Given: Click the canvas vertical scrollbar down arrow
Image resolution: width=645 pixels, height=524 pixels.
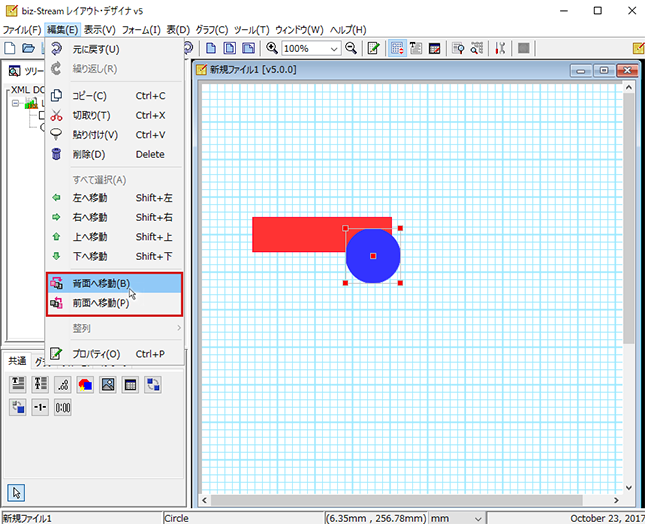Looking at the screenshot, I should [629, 487].
